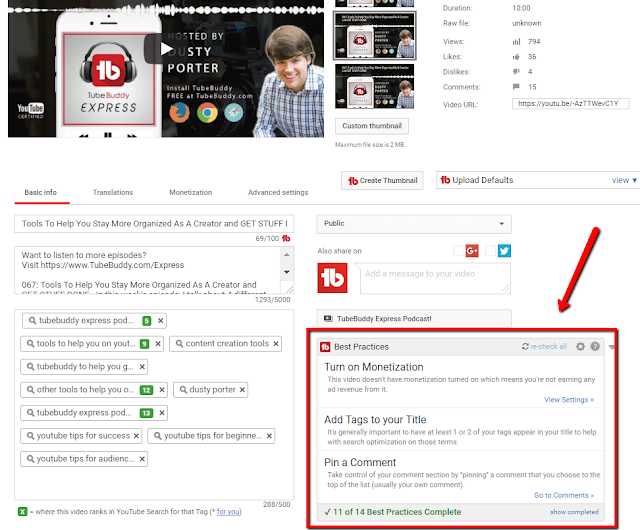Remove the tubebuddy to help you g tag
This screenshot has width=640, height=530.
pyautogui.click(x=142, y=367)
